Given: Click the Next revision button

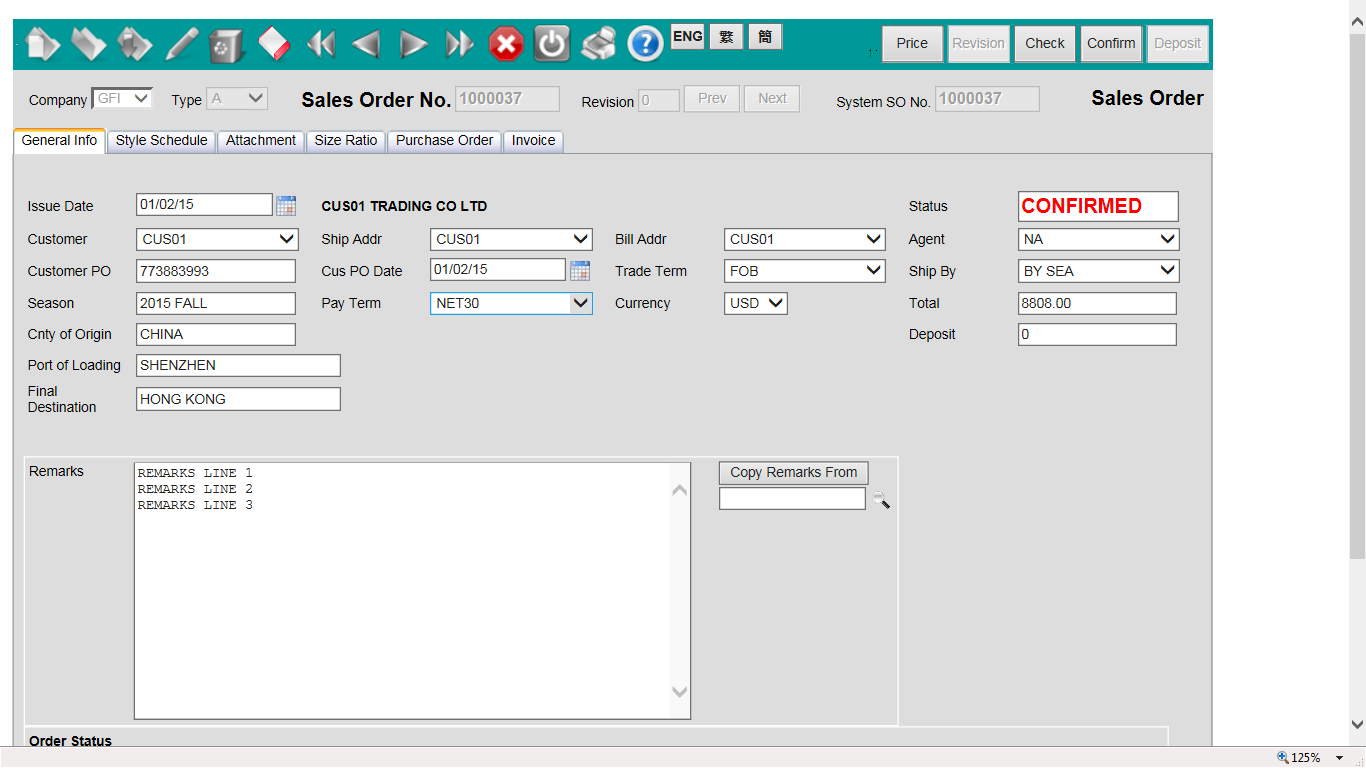Looking at the screenshot, I should click(772, 99).
